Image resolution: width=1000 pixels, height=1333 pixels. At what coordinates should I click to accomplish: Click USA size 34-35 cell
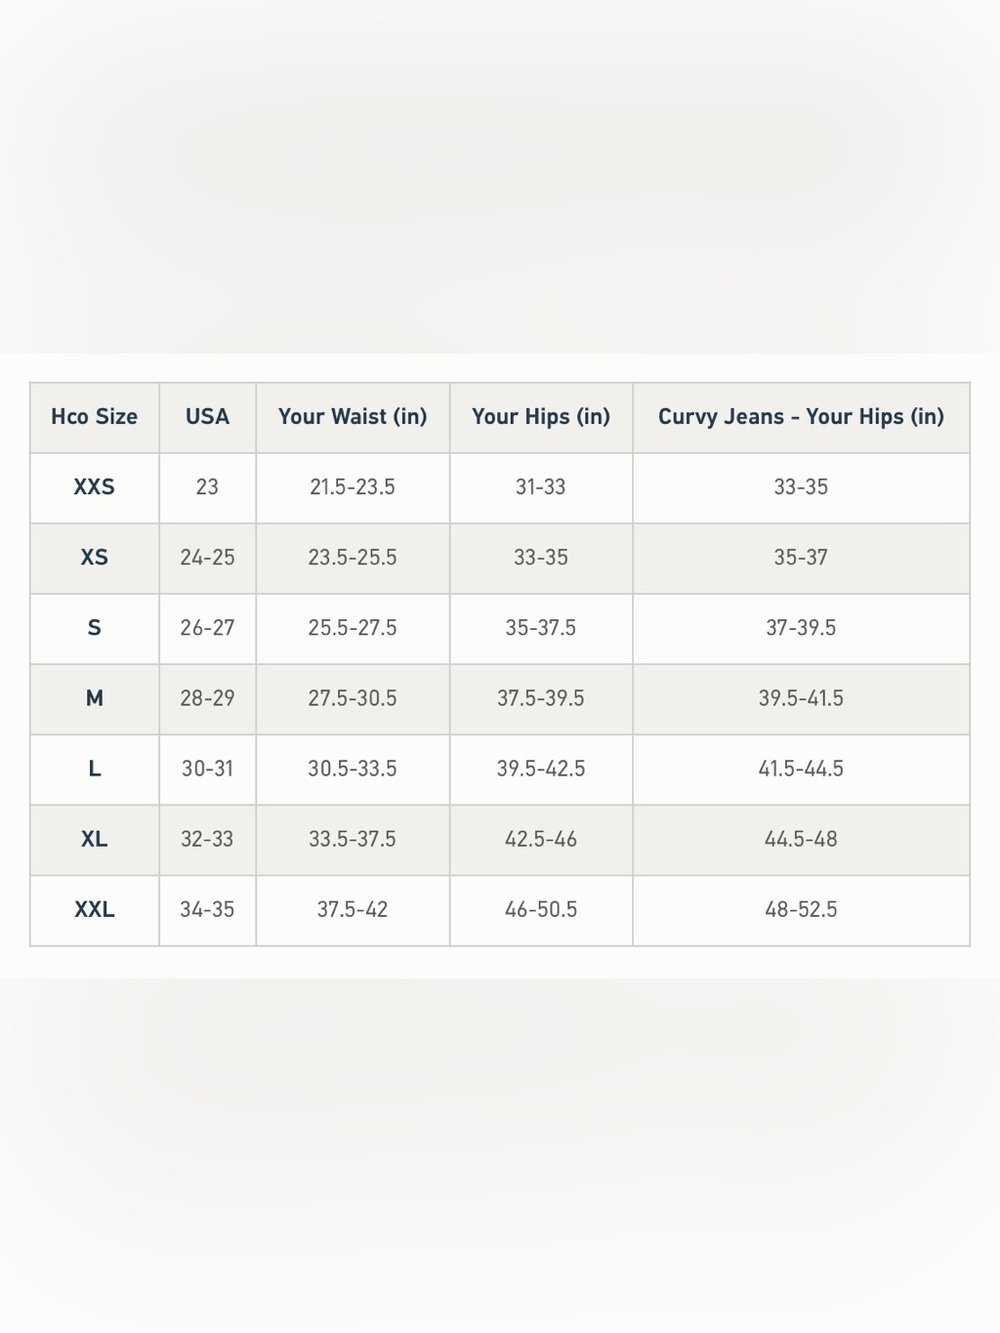(x=207, y=911)
